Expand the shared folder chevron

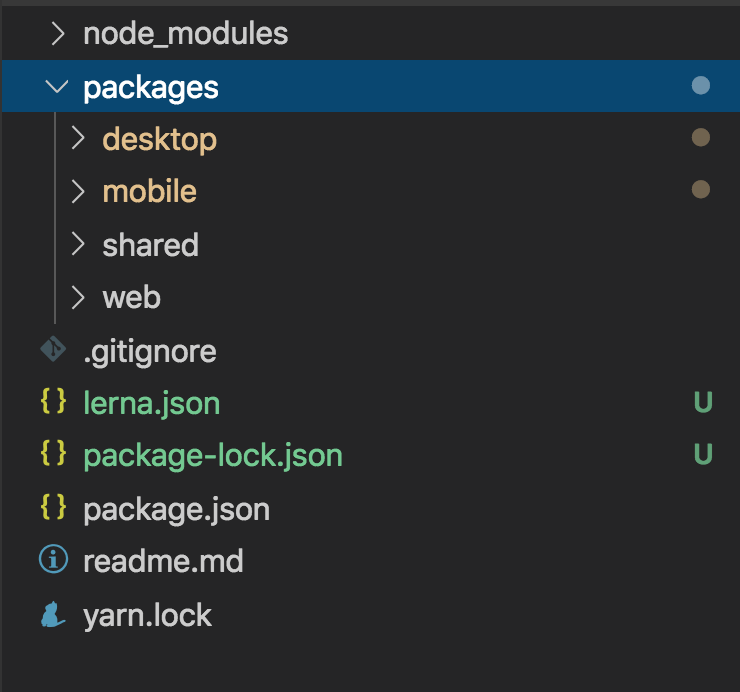click(78, 245)
